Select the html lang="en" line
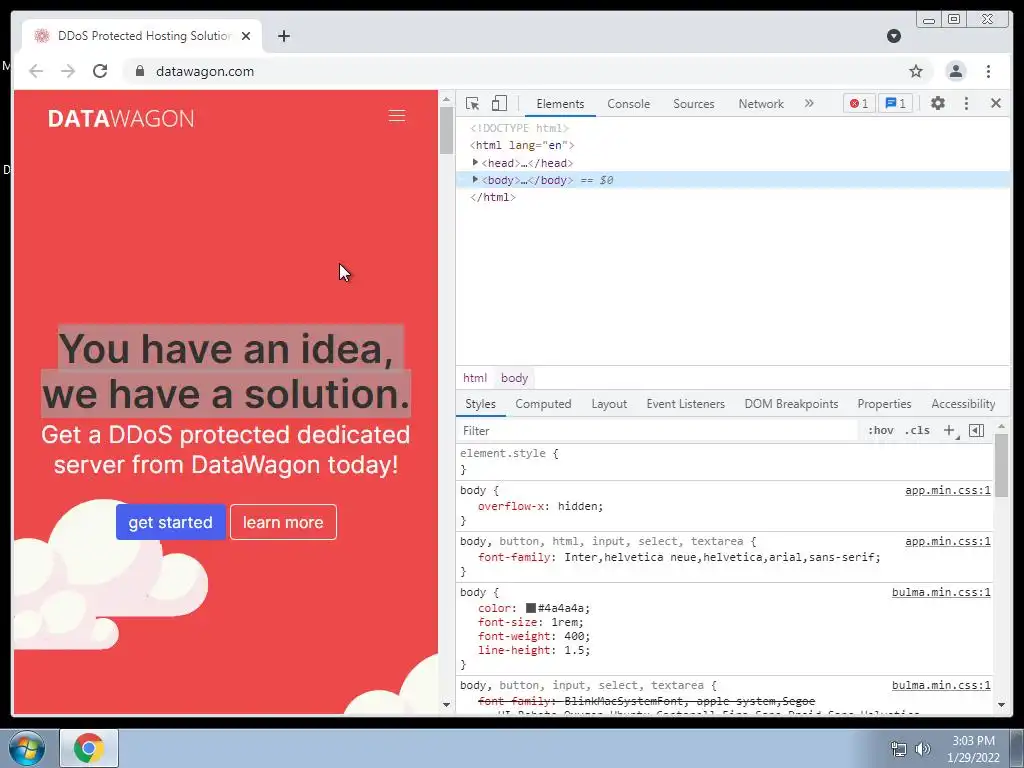1024x768 pixels. pyautogui.click(x=522, y=145)
